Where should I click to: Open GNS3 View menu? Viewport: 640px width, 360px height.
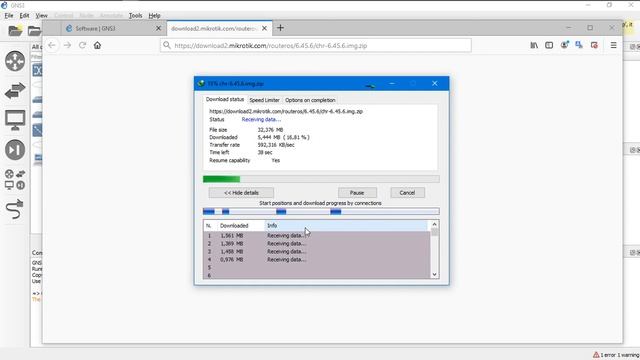point(41,16)
